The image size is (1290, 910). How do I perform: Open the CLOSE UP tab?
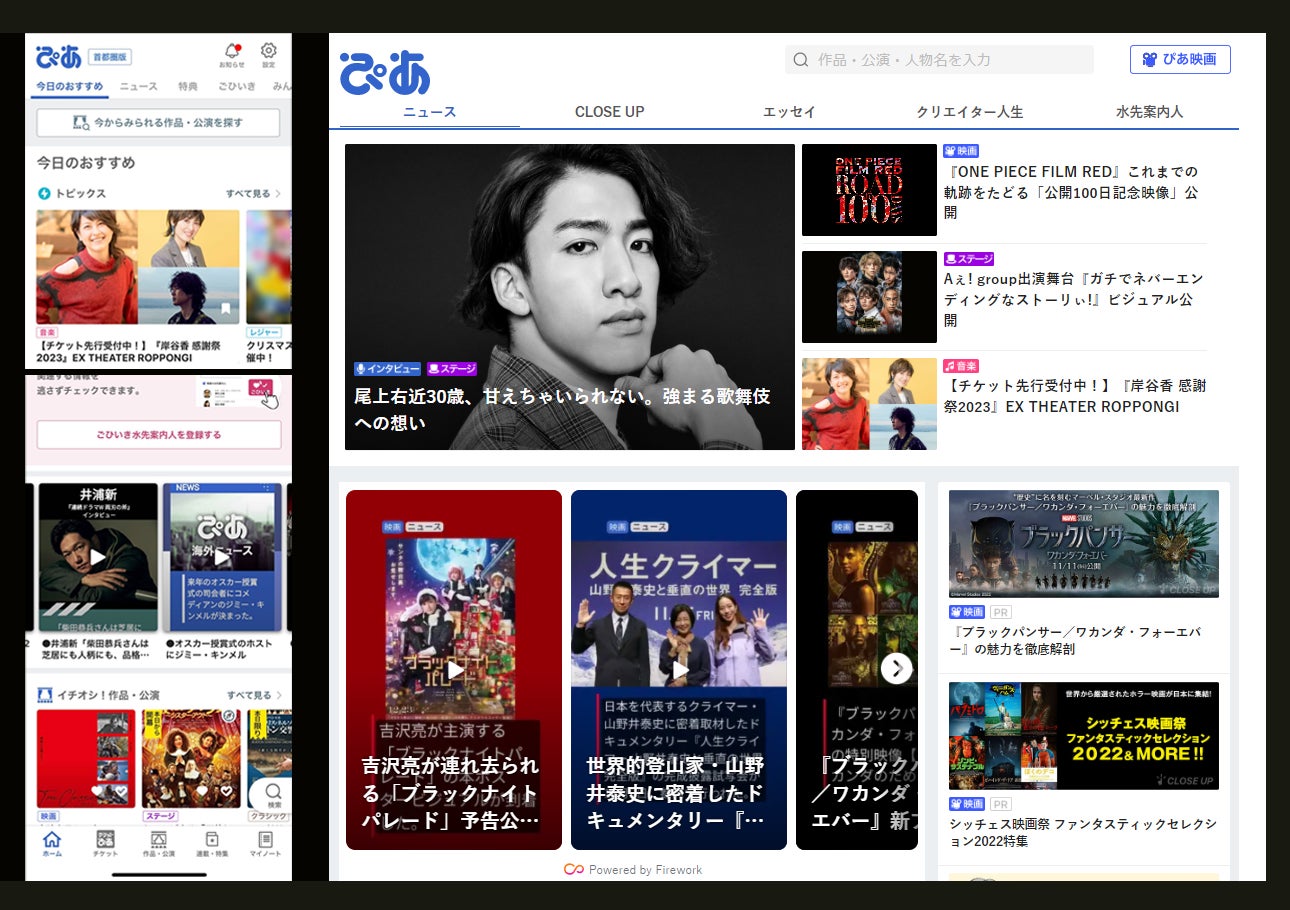point(610,112)
